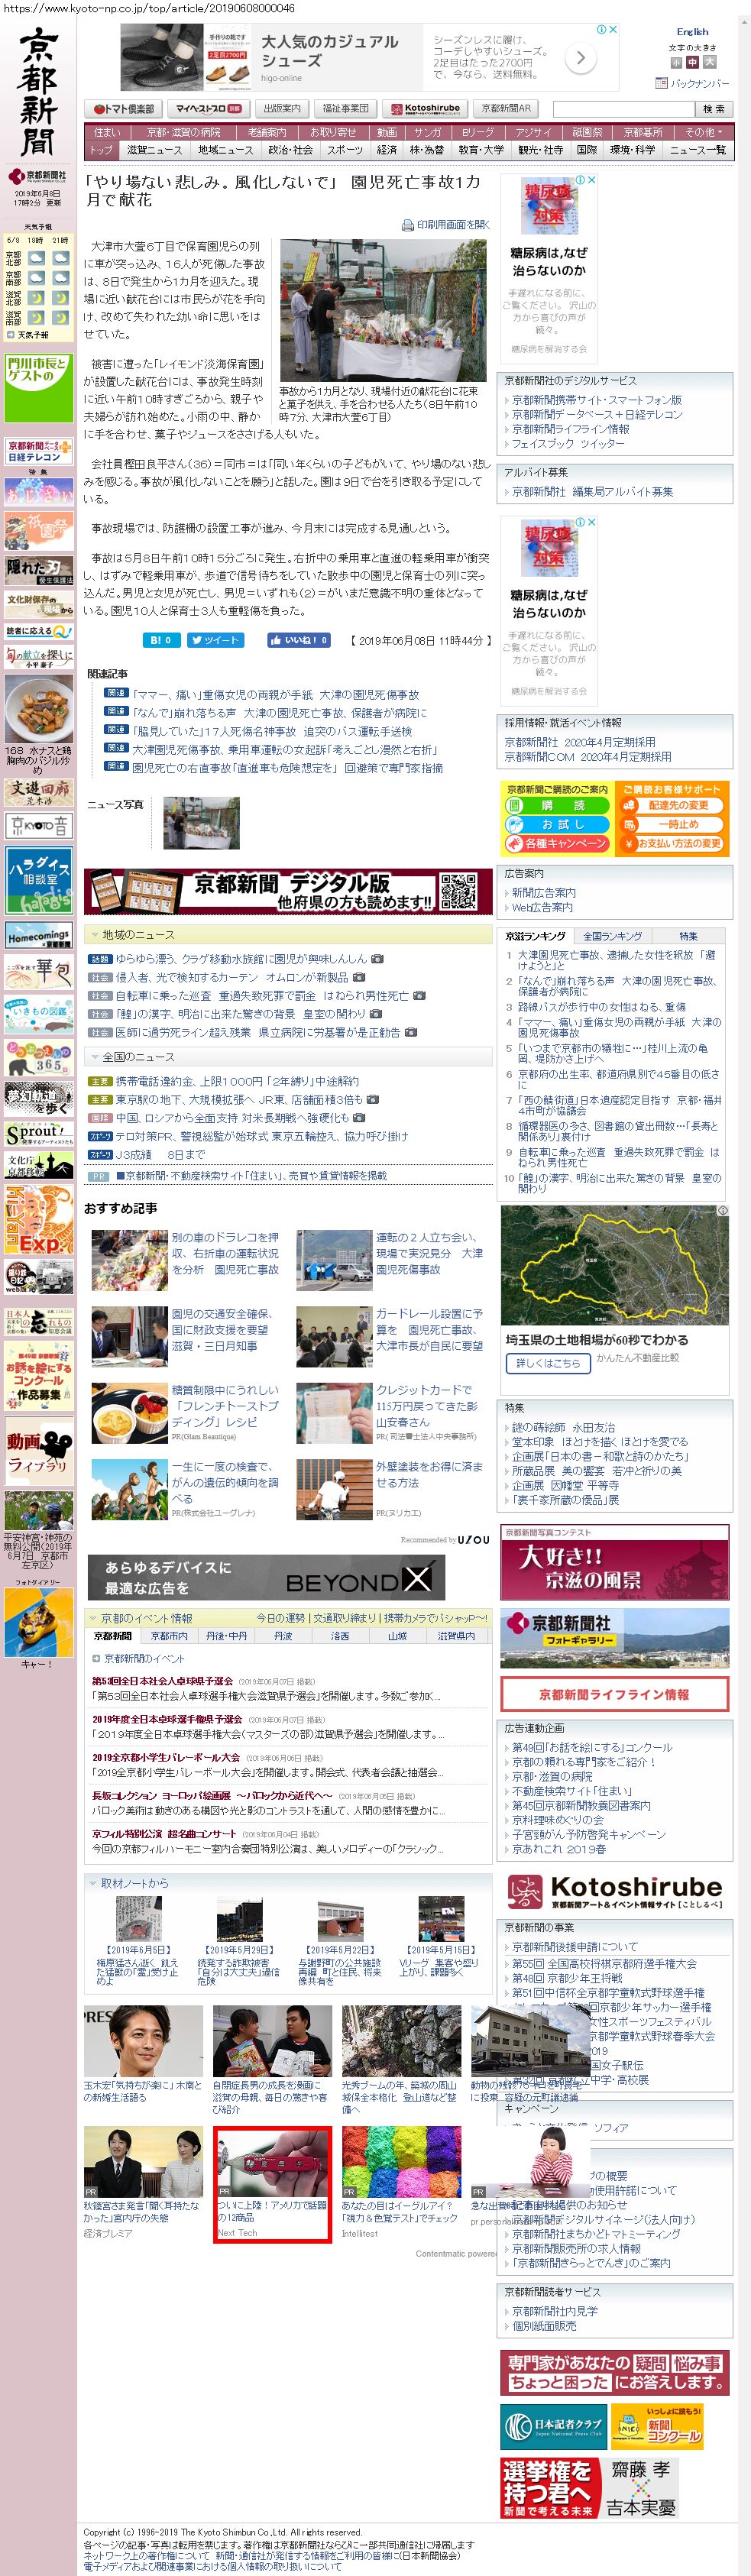Collapse the 全国のニュース section
The width and height of the screenshot is (751, 2576).
[94, 1056]
